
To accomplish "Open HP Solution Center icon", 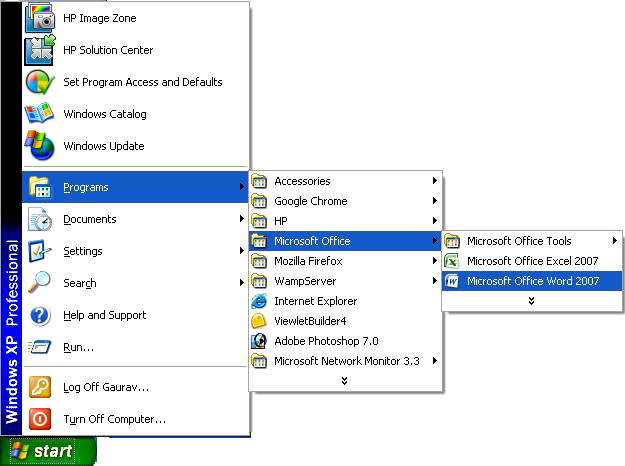I will click(x=39, y=50).
